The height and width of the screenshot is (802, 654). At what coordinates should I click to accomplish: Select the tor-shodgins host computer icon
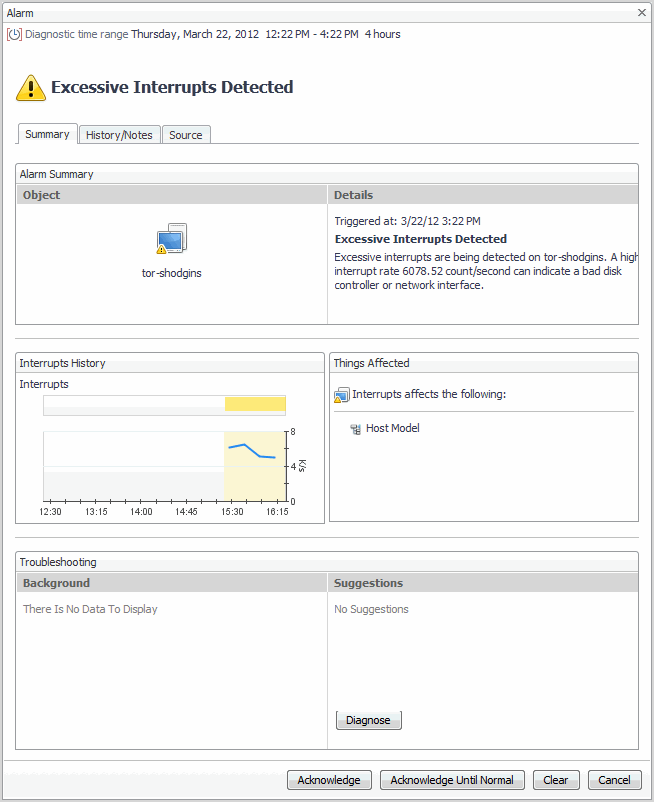point(171,240)
